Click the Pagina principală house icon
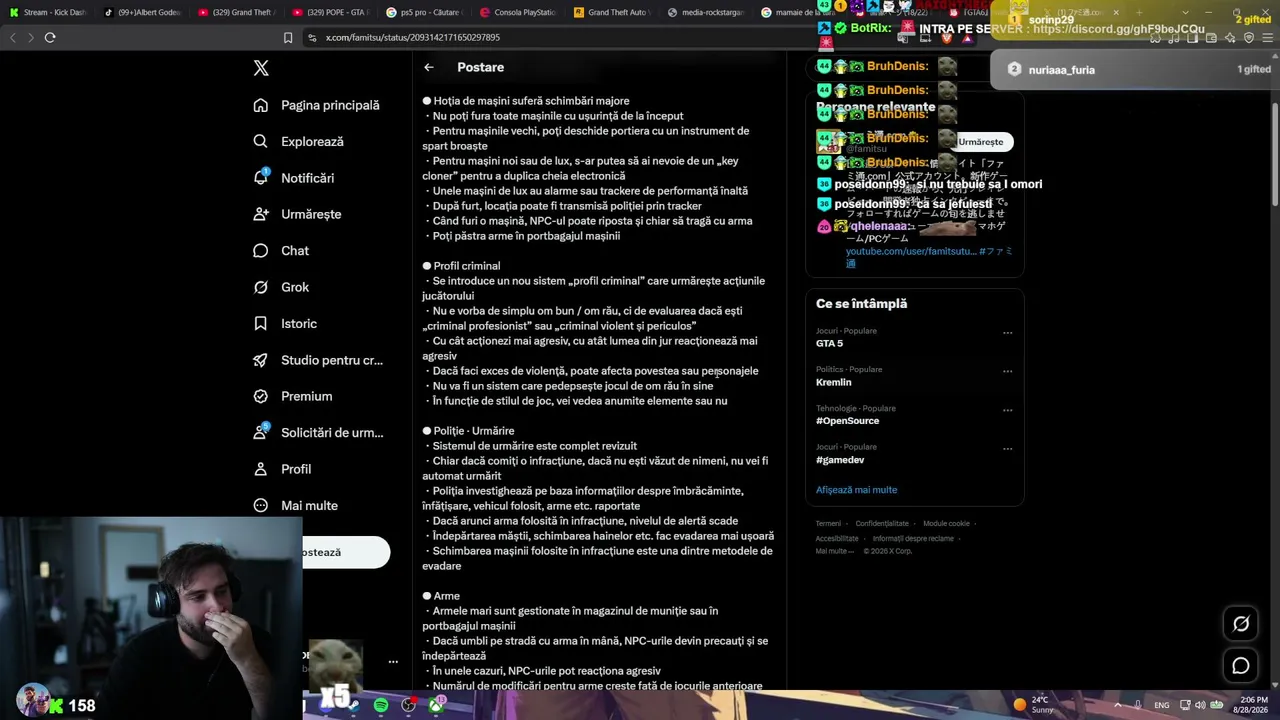1280x720 pixels. (261, 105)
